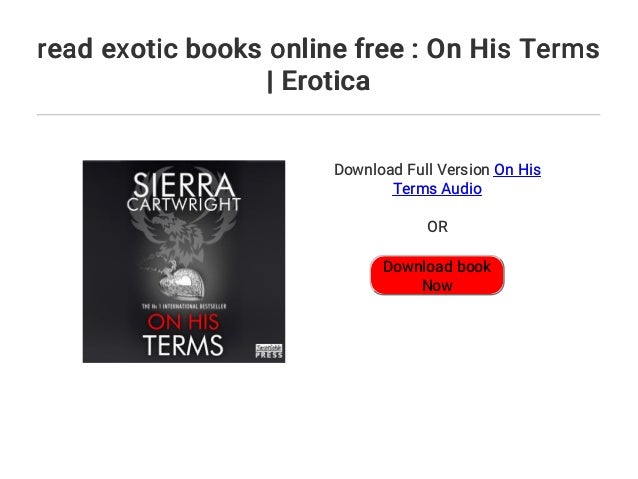Click the Download Full Version text
Screen dimensions: 638x479
[411, 170]
